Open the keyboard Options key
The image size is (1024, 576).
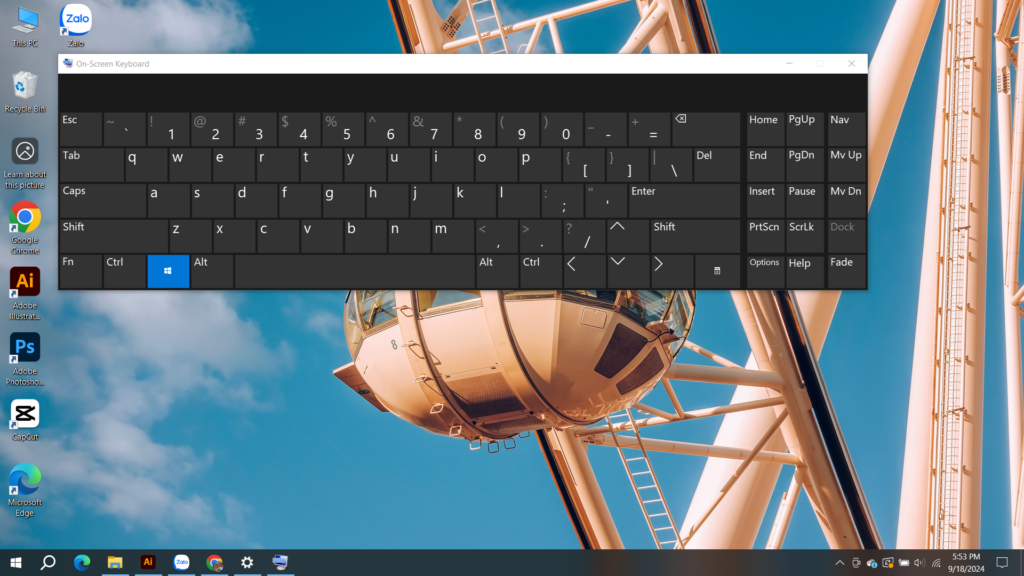[x=765, y=271]
